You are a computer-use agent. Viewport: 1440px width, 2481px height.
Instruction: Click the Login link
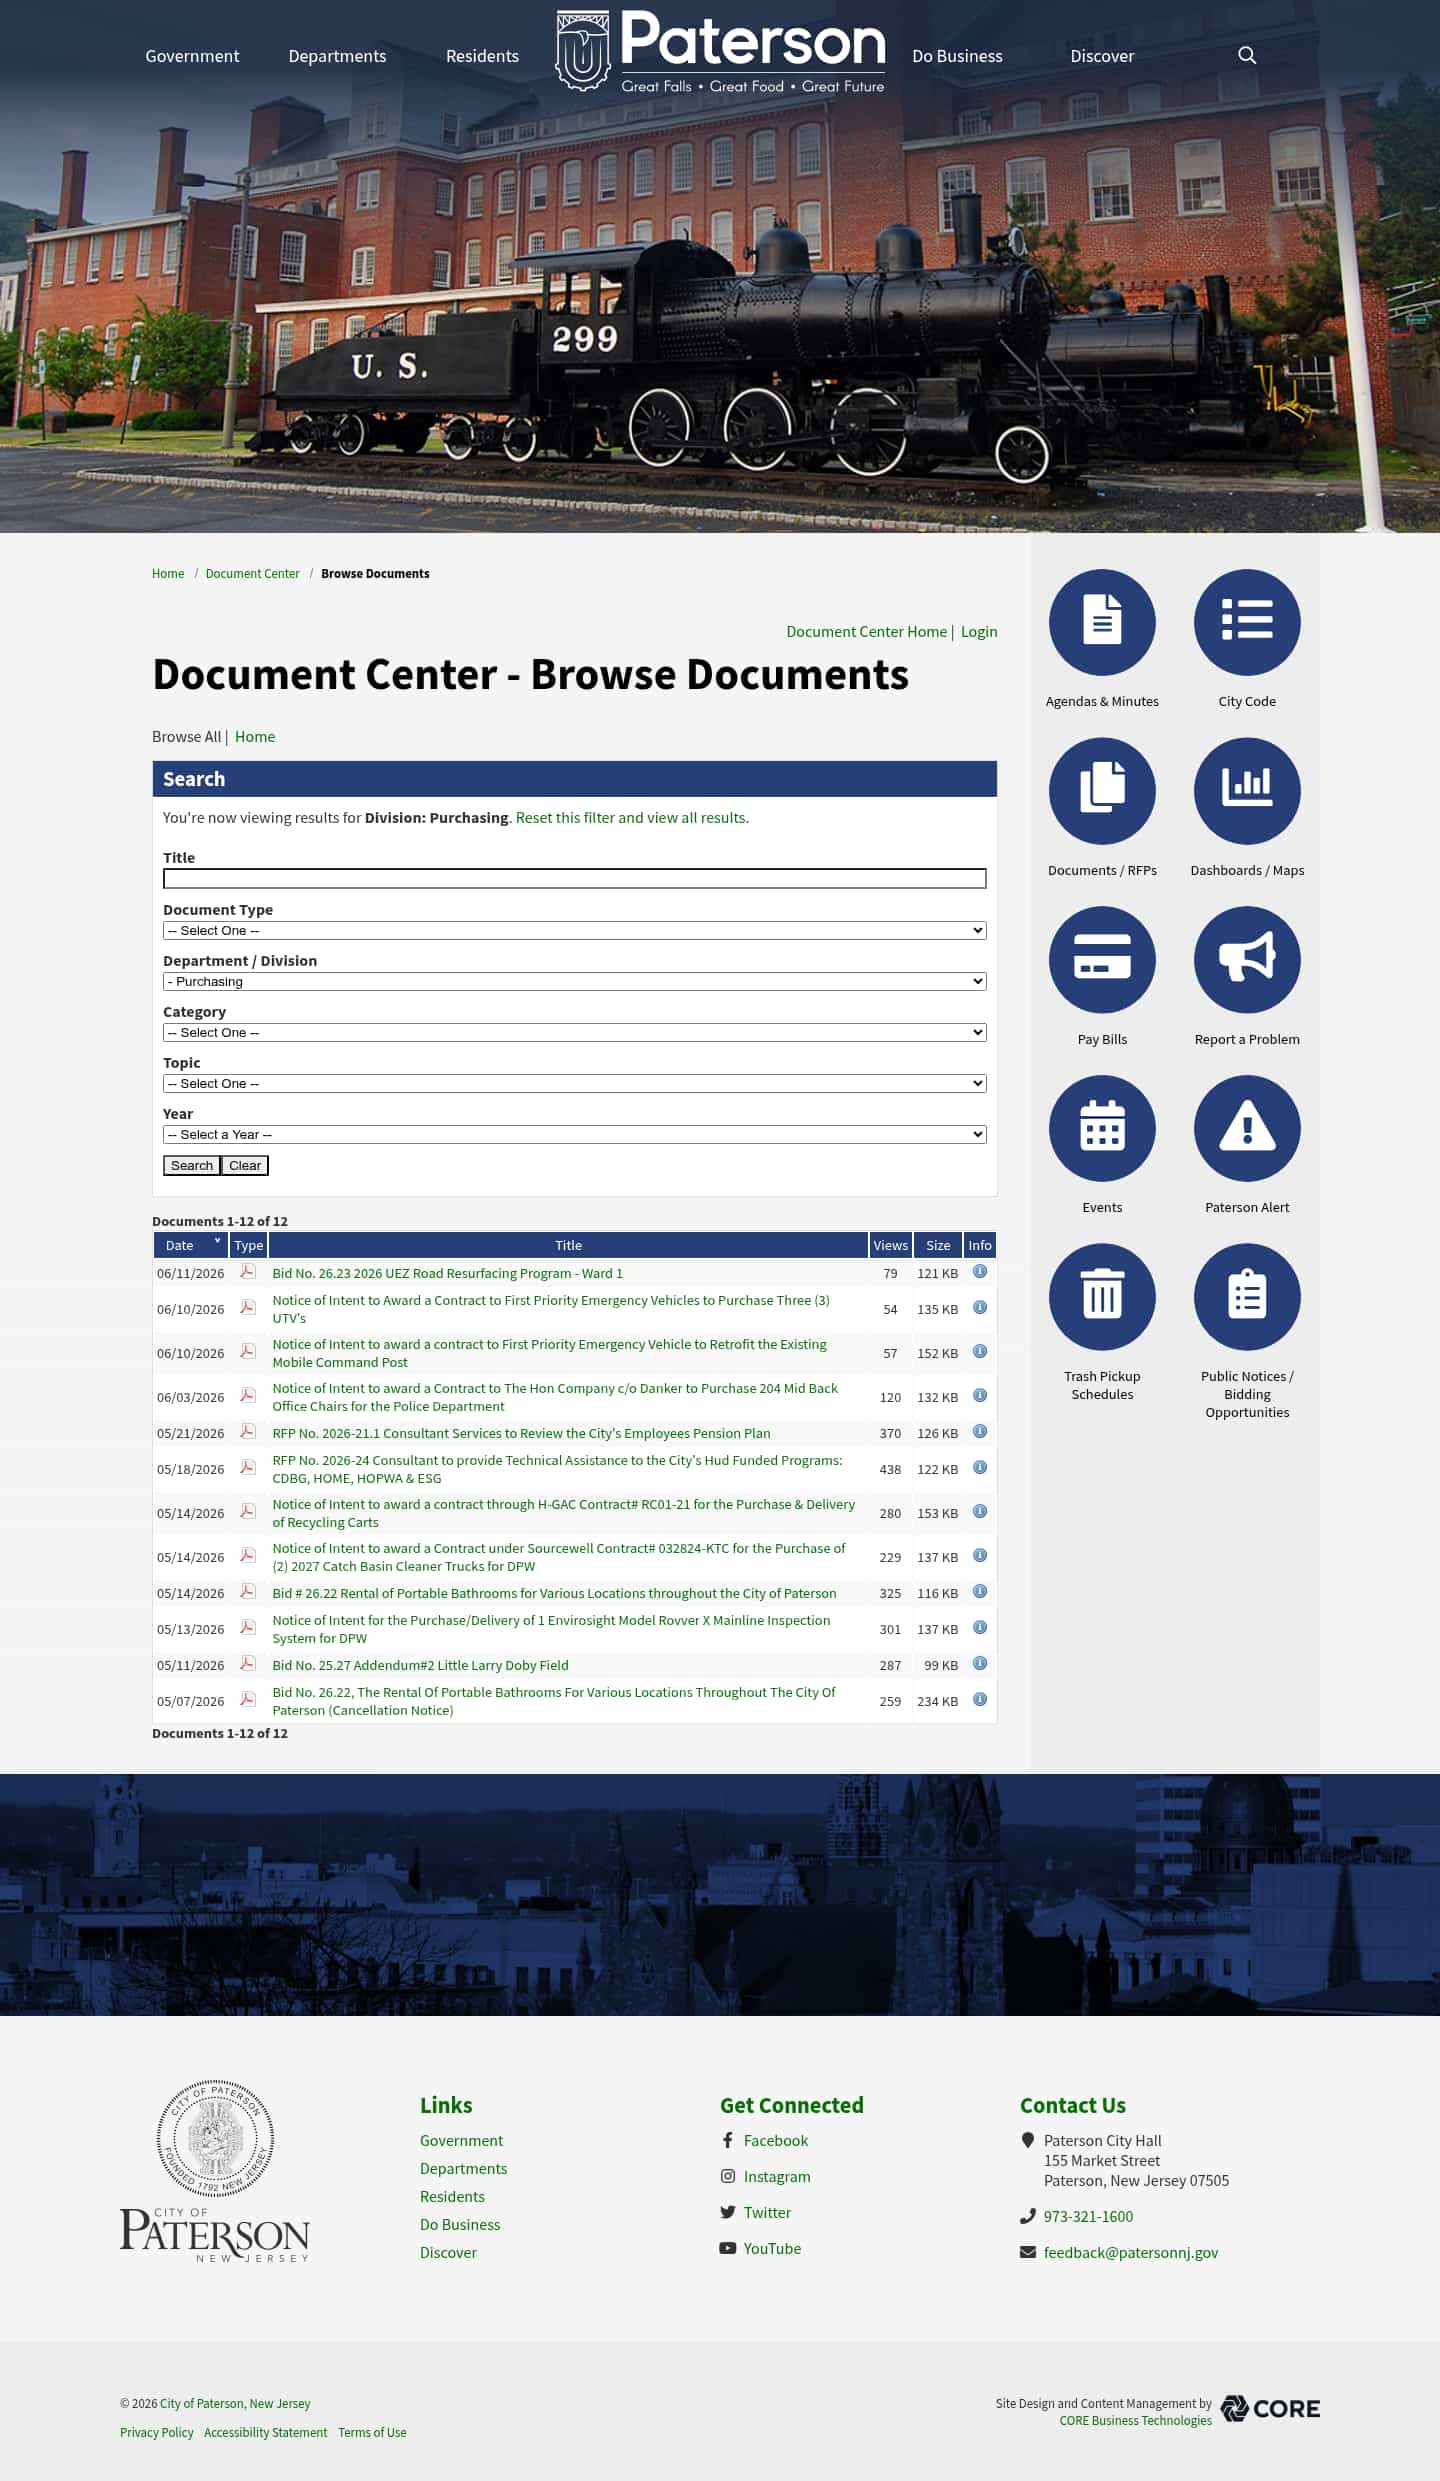pyautogui.click(x=979, y=631)
